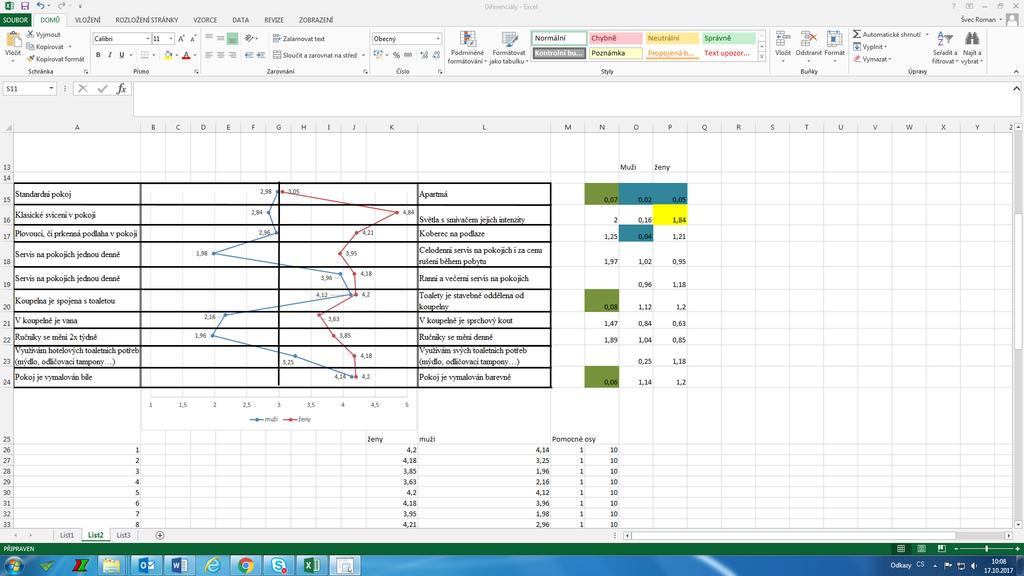Apply the Neutrální cell style
The image size is (1024, 576).
[x=672, y=38]
